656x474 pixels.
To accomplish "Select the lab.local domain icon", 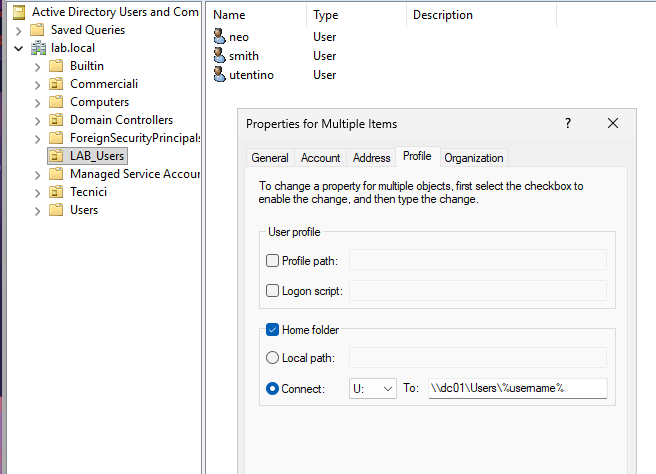I will tap(38, 47).
